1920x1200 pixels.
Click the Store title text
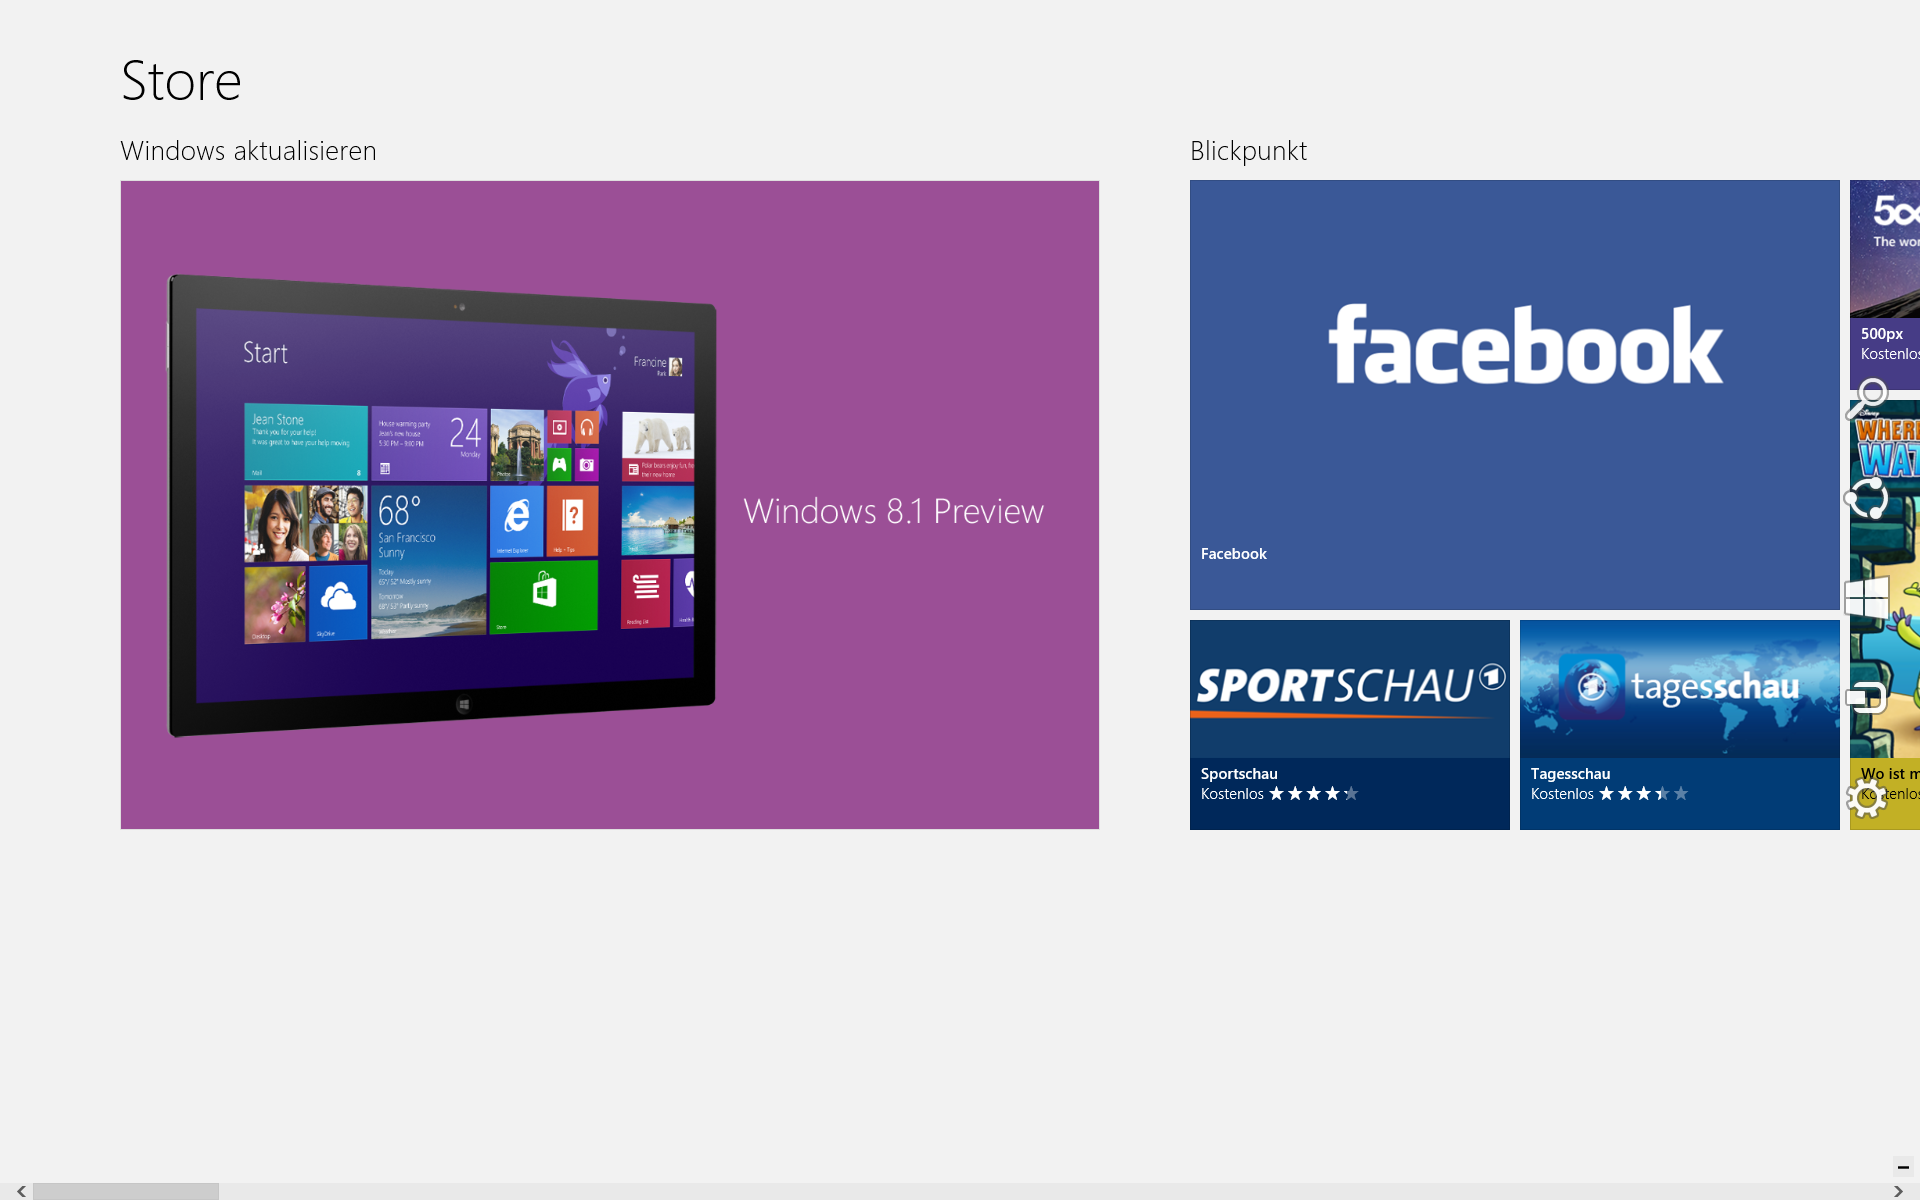tap(181, 81)
